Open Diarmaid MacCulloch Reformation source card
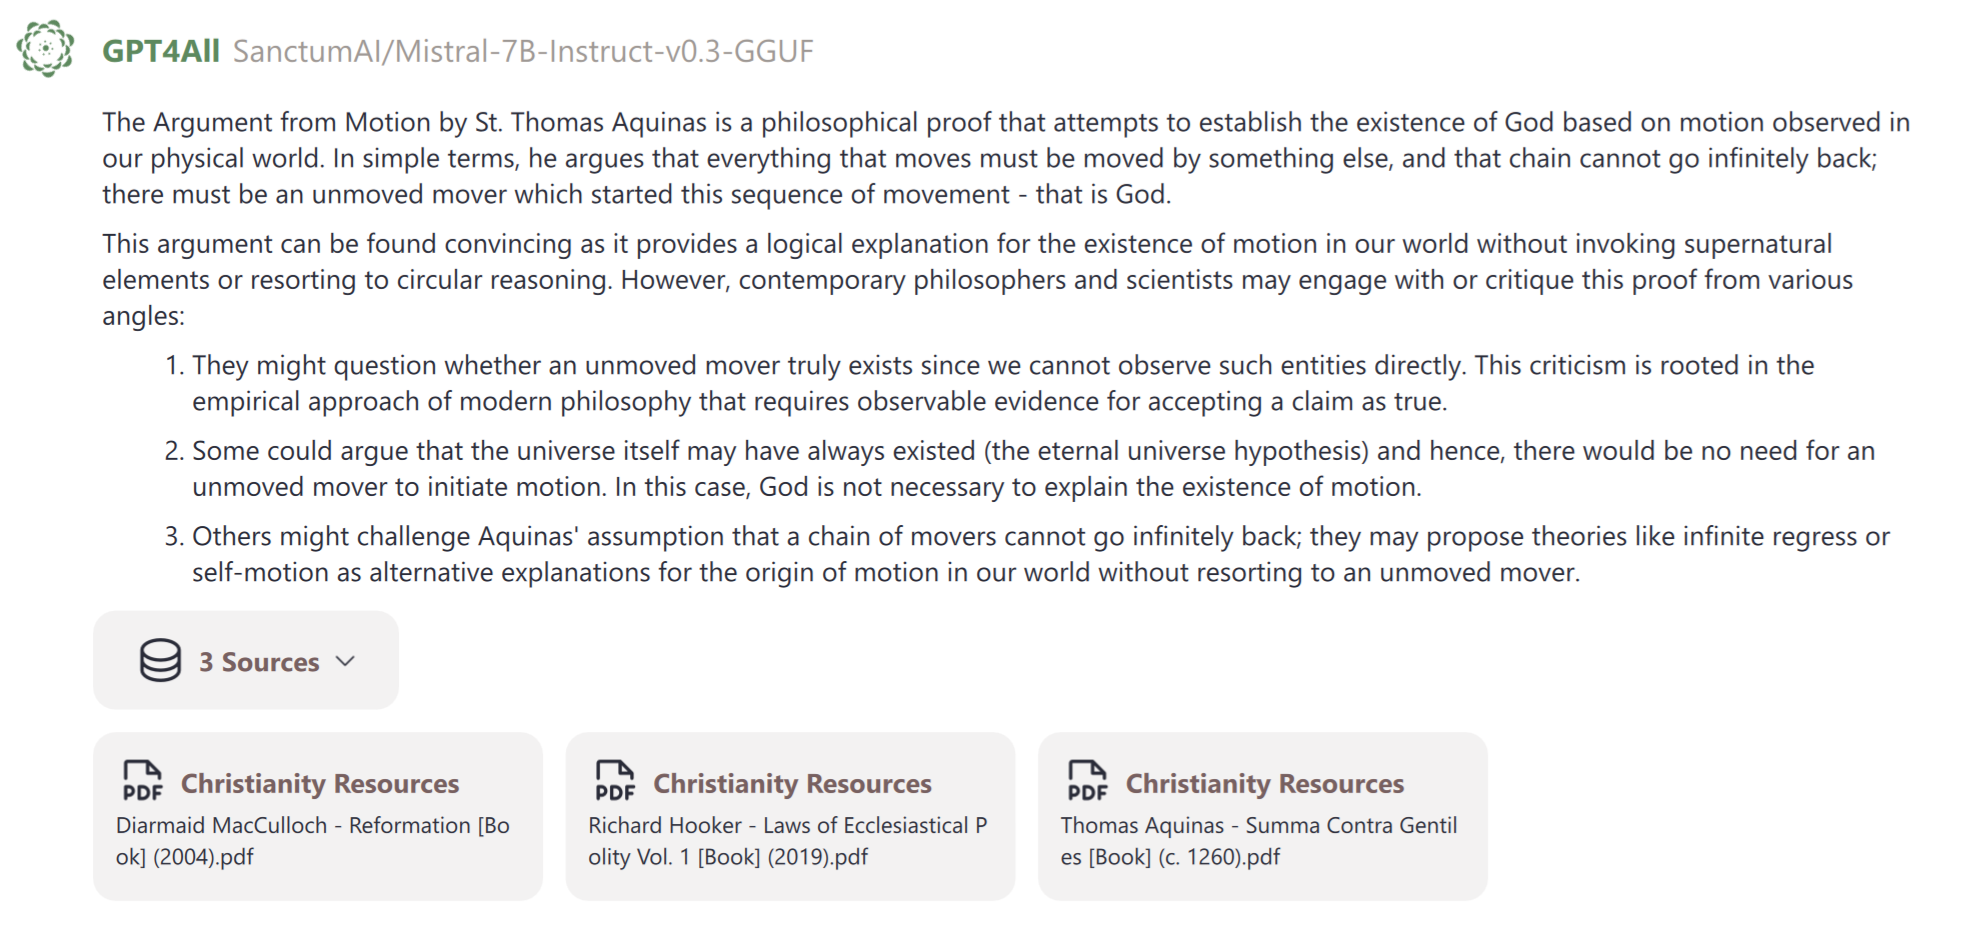The height and width of the screenshot is (928, 1961). [318, 816]
